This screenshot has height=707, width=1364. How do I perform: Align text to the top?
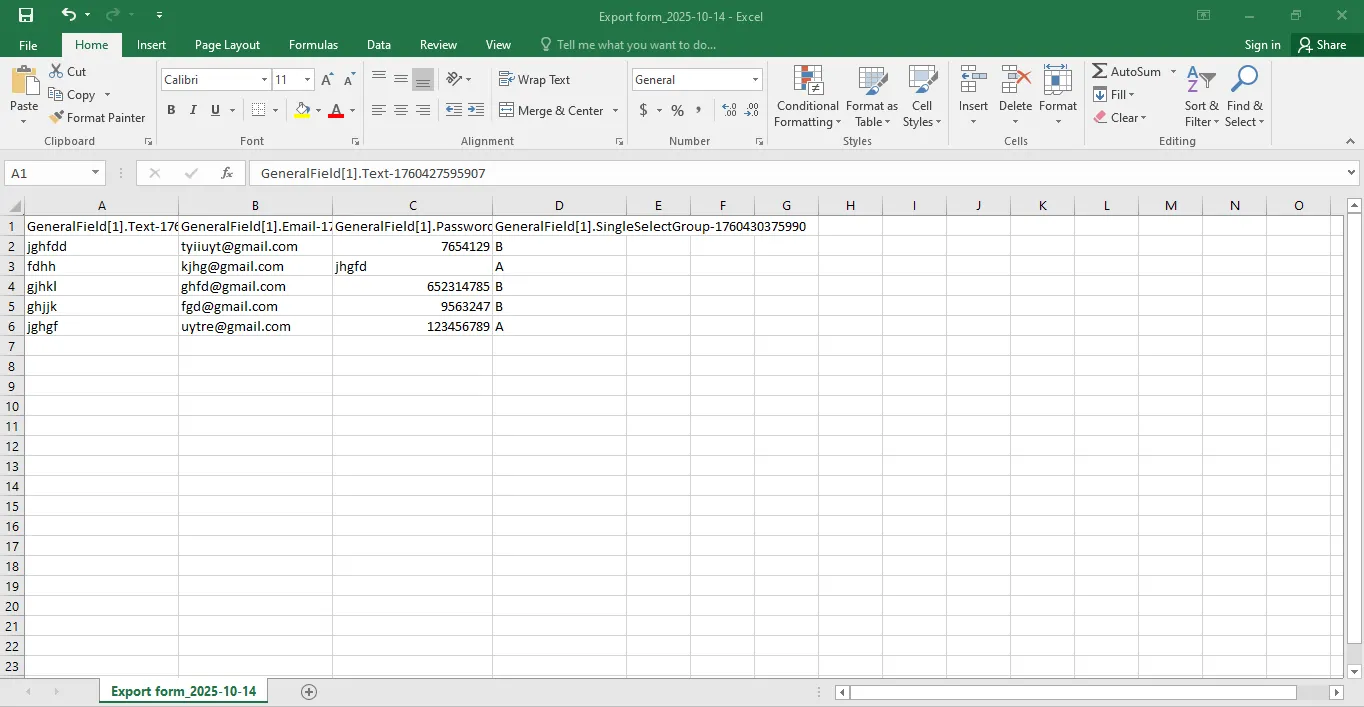(x=379, y=79)
